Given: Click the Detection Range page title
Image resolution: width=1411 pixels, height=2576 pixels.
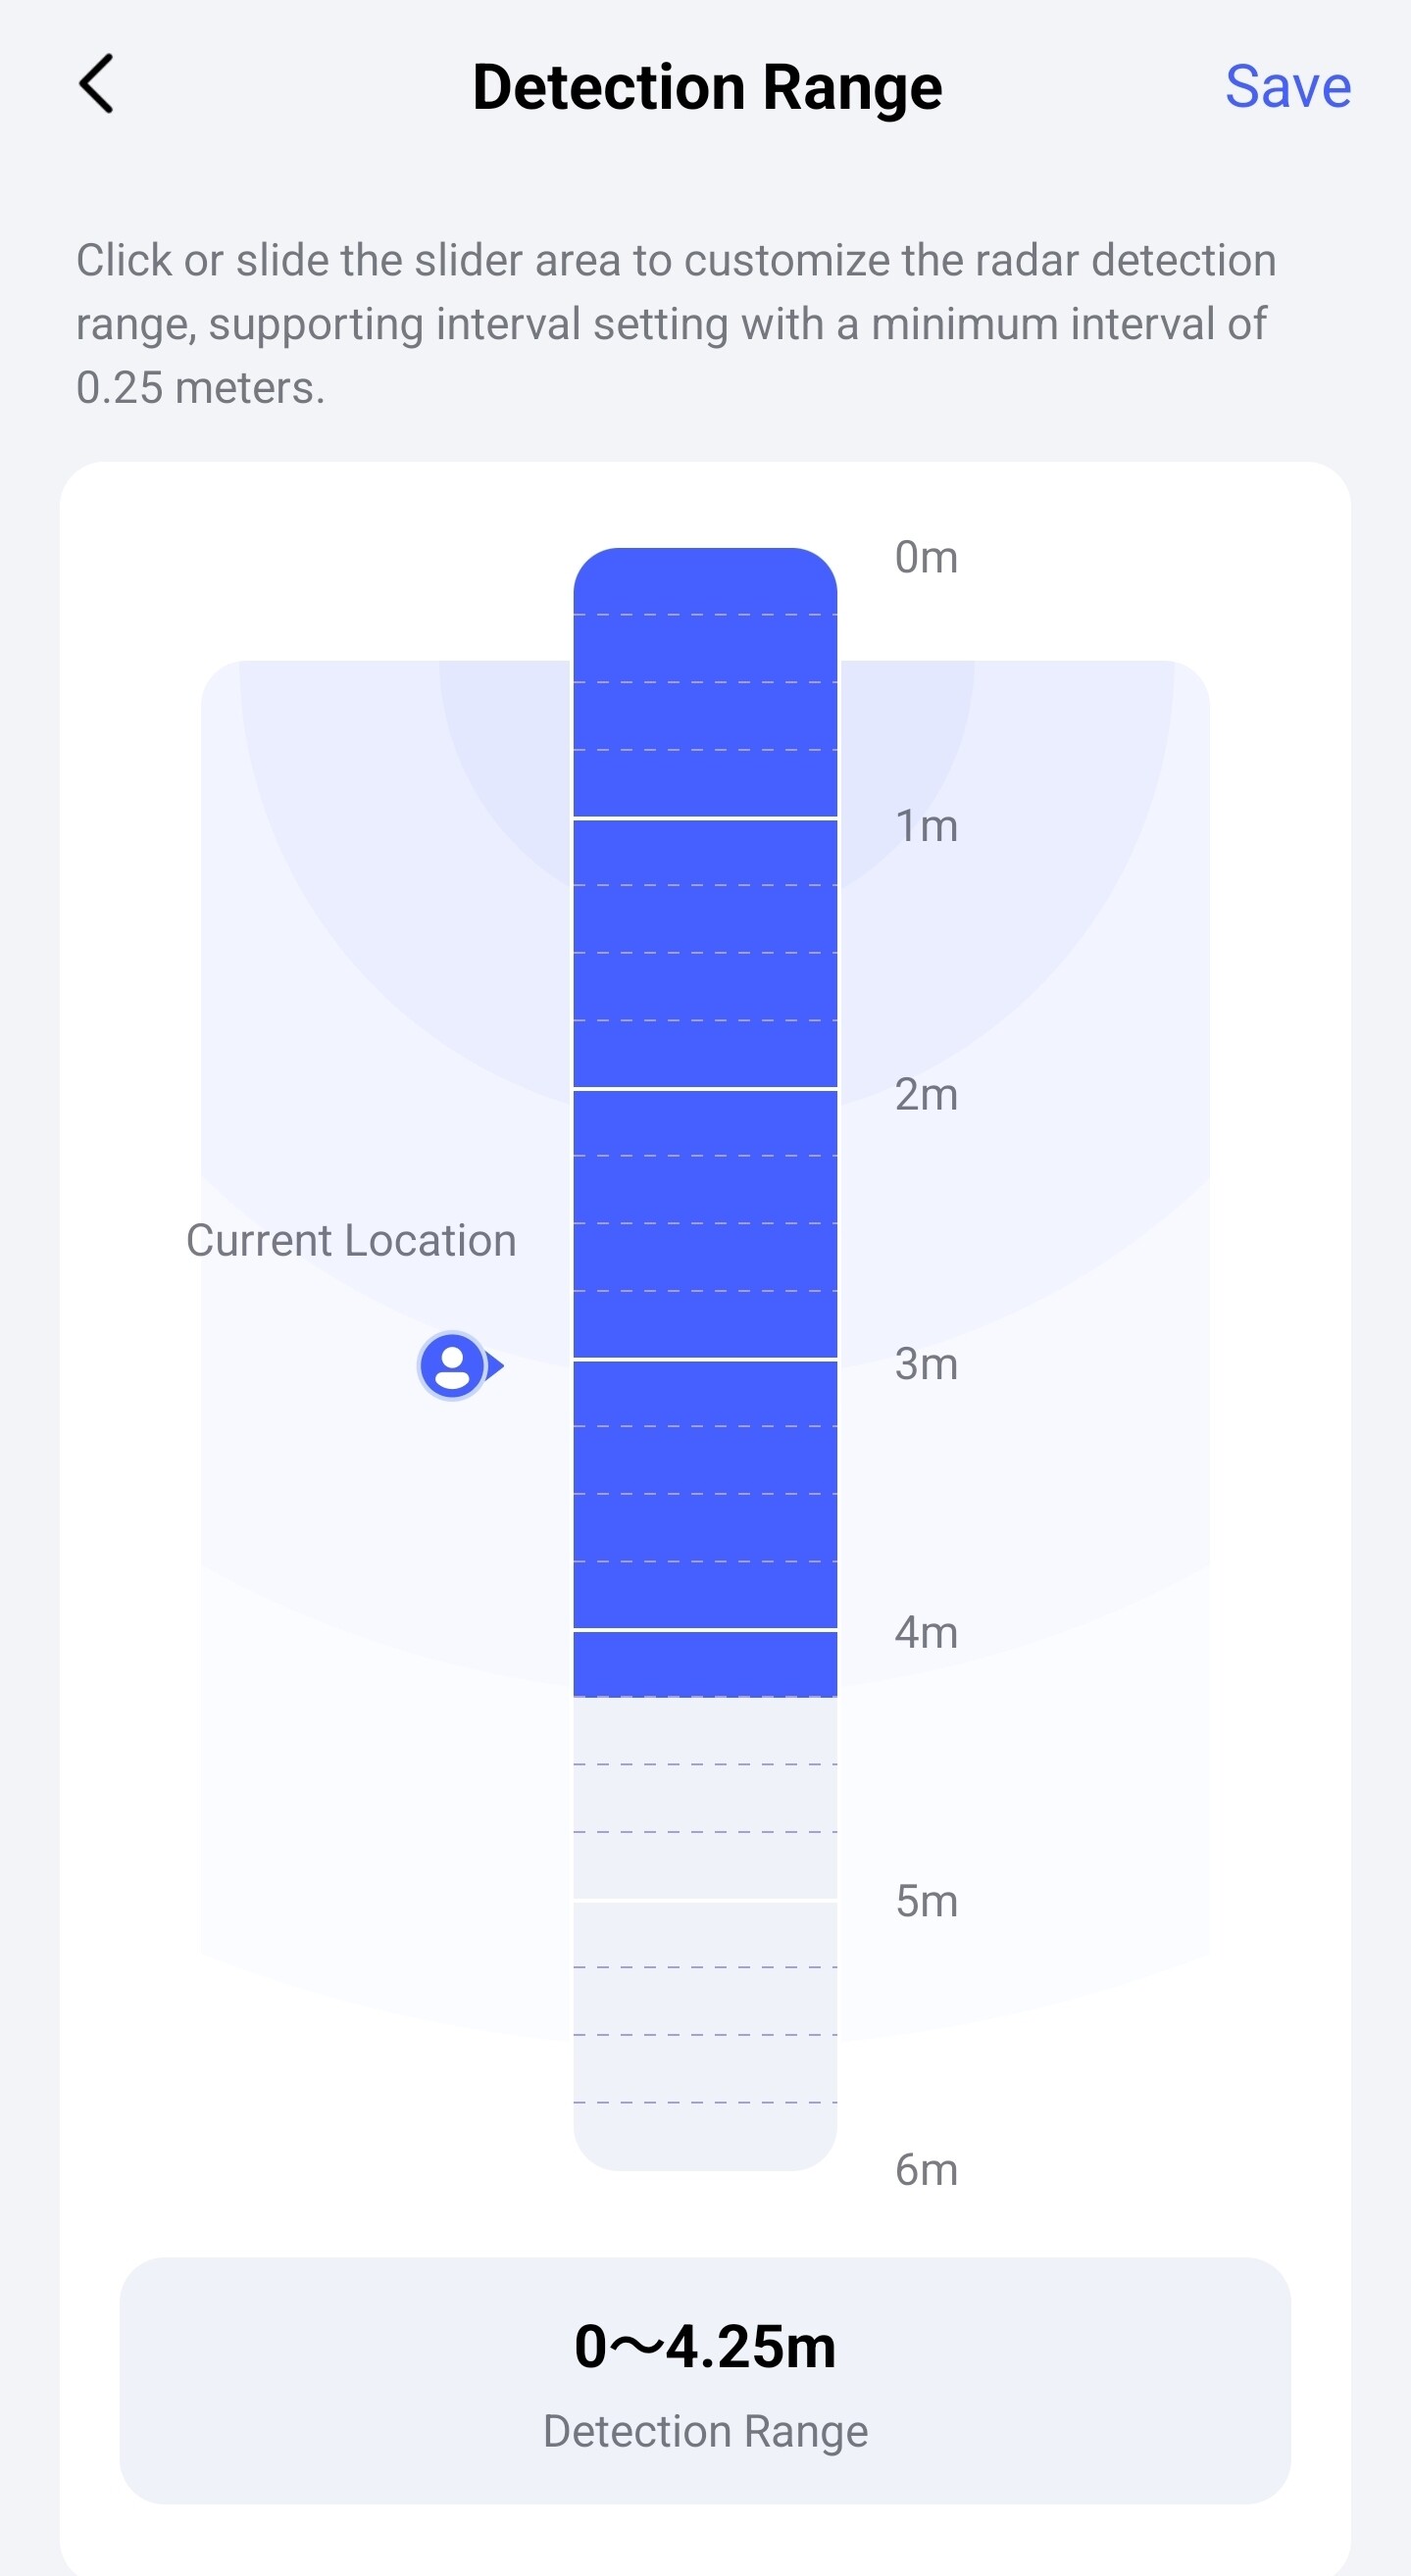Looking at the screenshot, I should click(706, 87).
